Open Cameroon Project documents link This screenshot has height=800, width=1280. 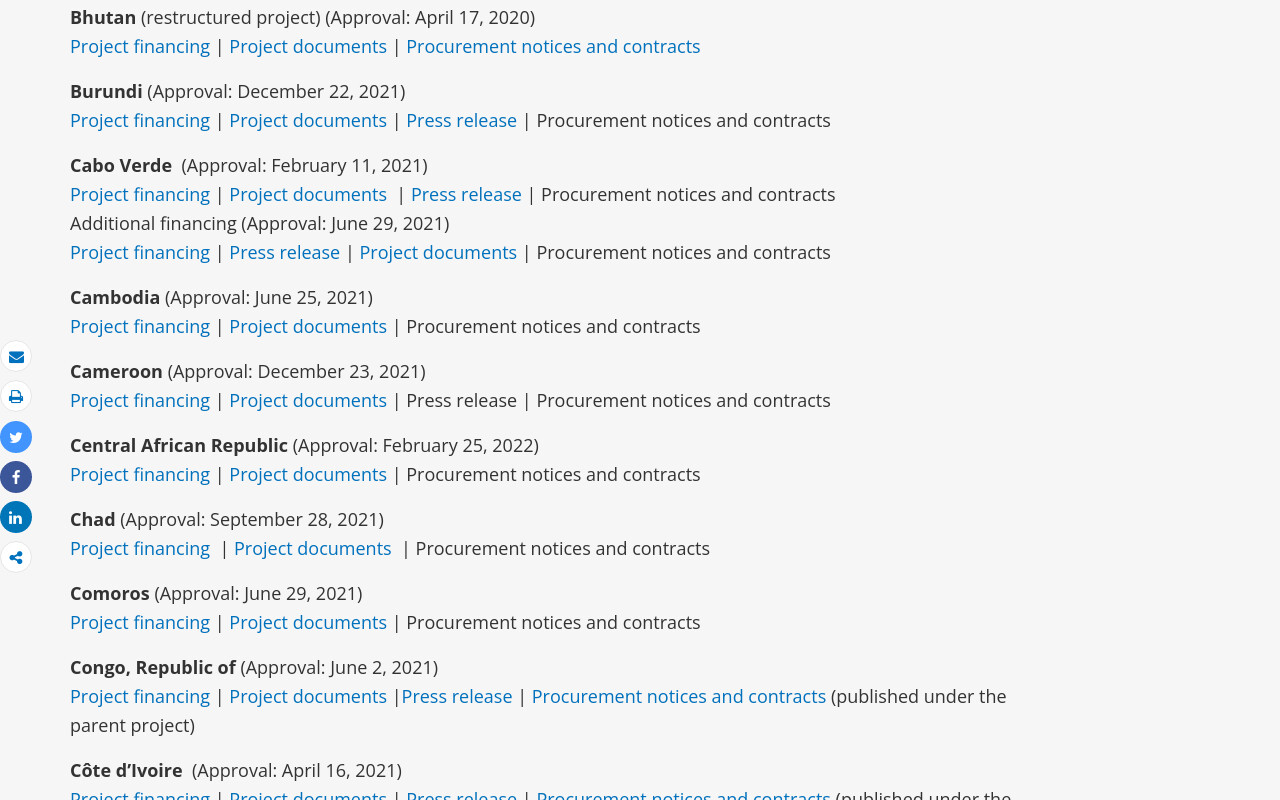tap(308, 401)
